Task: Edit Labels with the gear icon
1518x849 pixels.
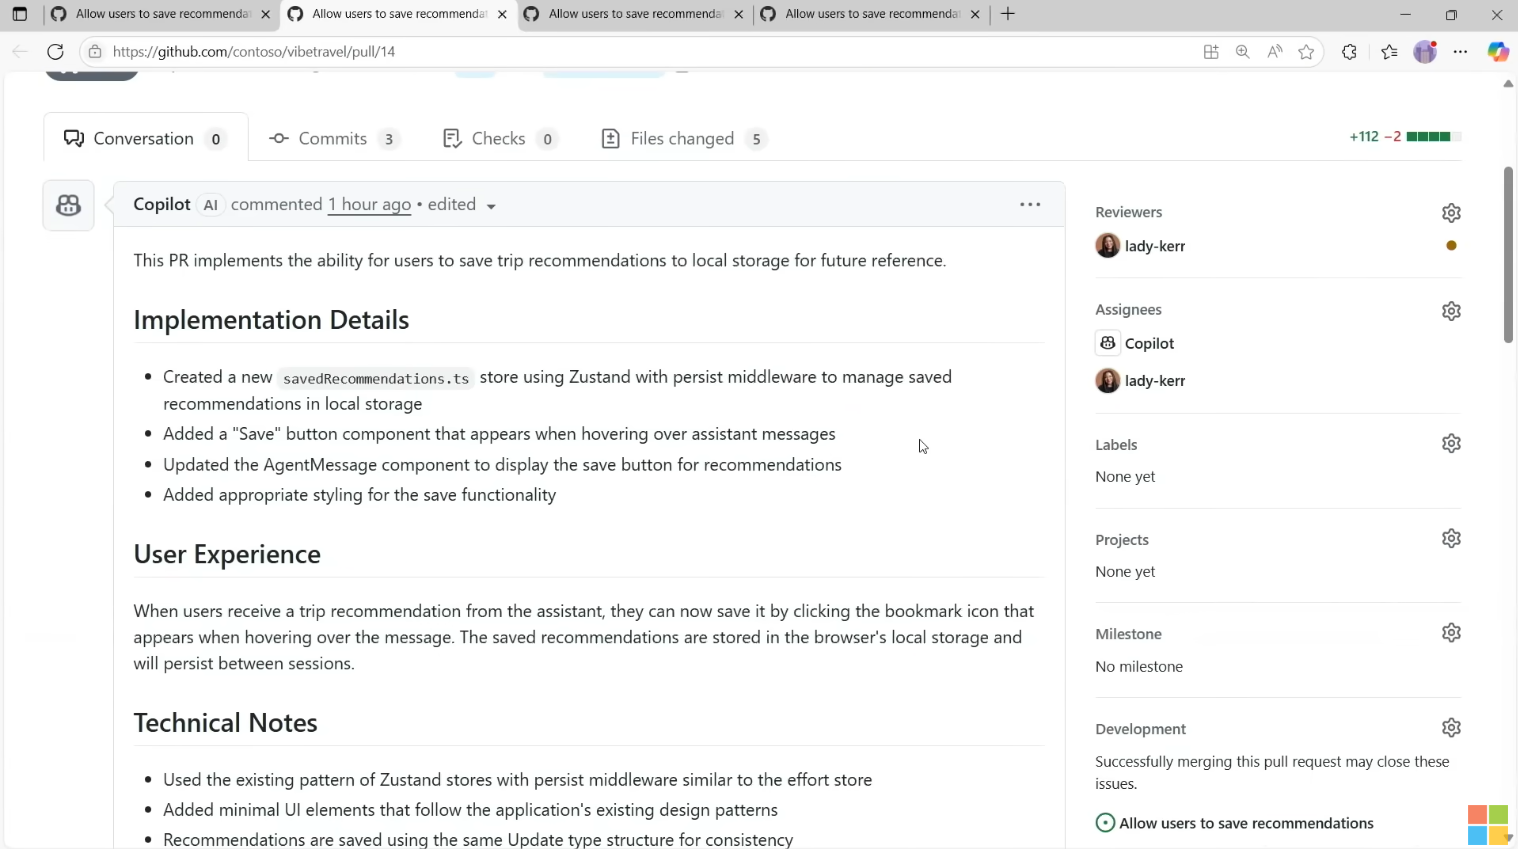Action: pyautogui.click(x=1451, y=443)
